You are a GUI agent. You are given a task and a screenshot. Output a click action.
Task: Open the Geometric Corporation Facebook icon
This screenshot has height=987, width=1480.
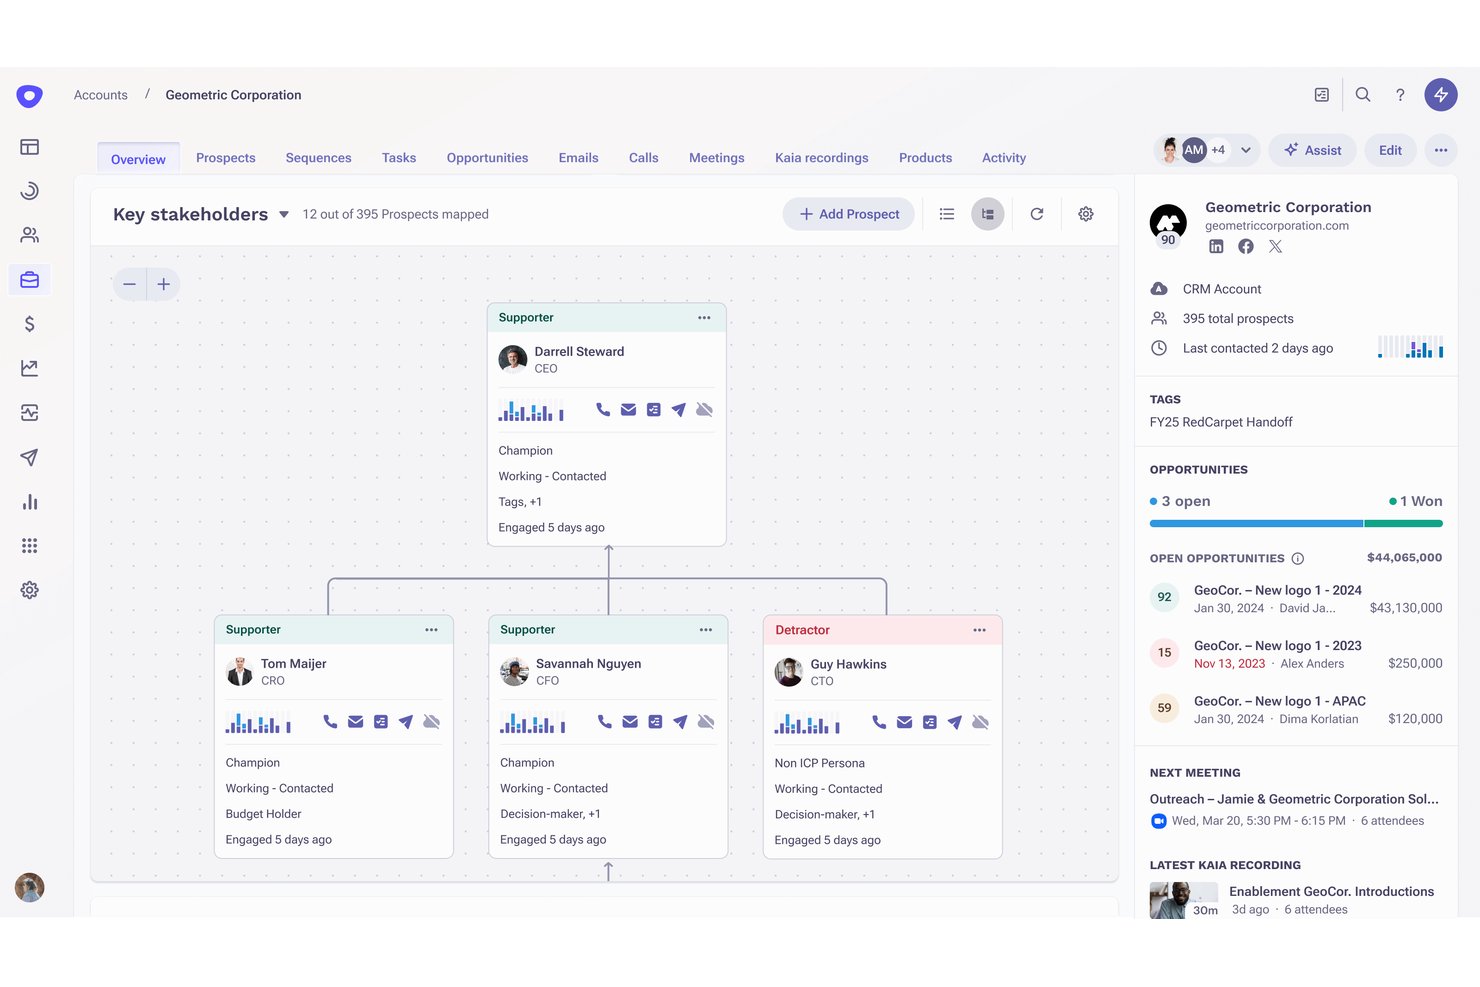[1246, 246]
